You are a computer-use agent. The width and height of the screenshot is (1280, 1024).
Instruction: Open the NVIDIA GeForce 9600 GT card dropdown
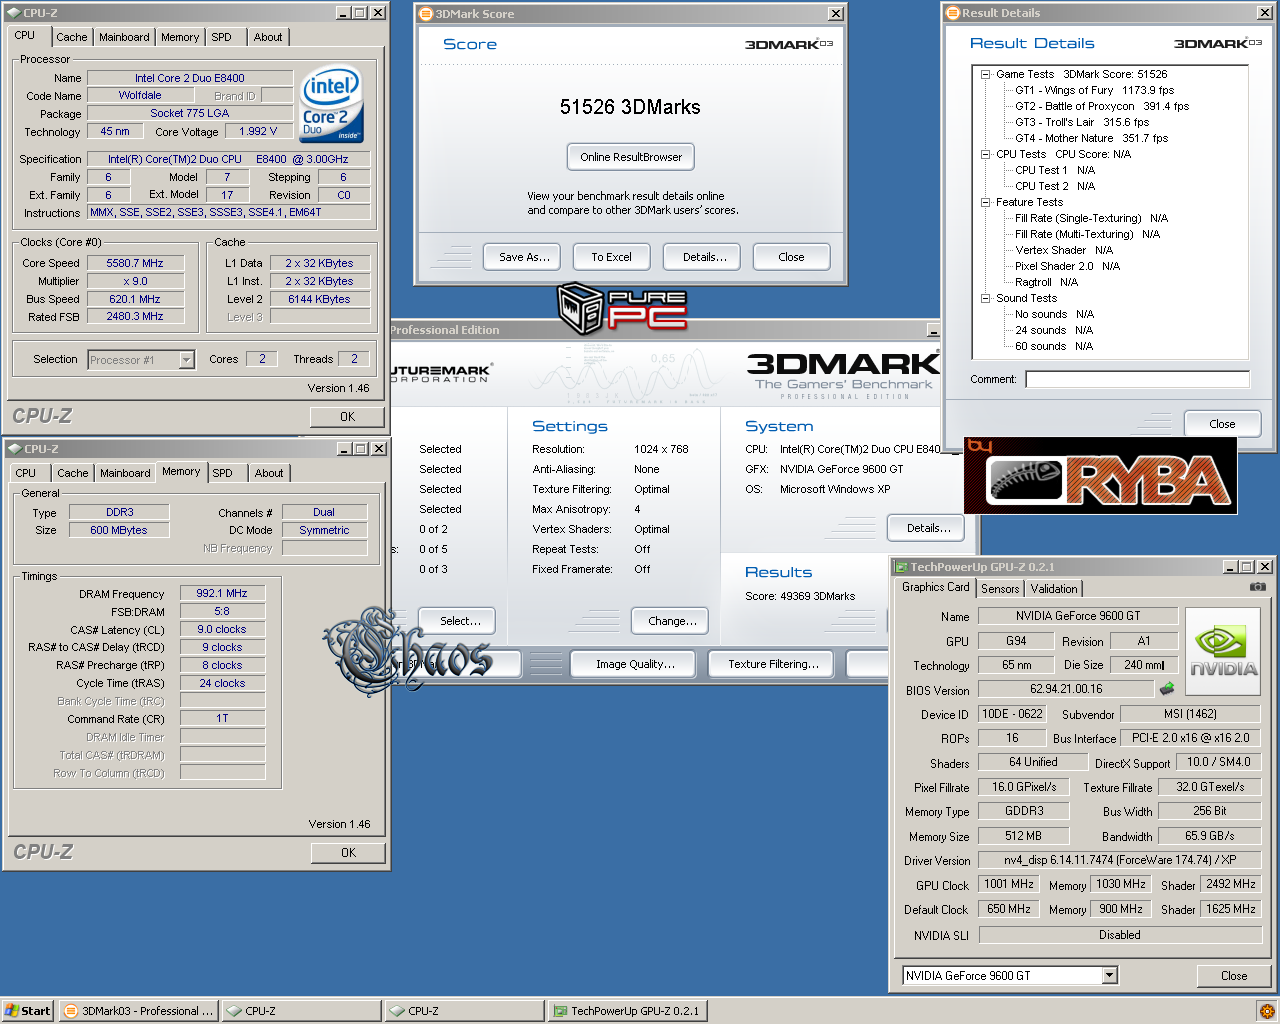1109,975
